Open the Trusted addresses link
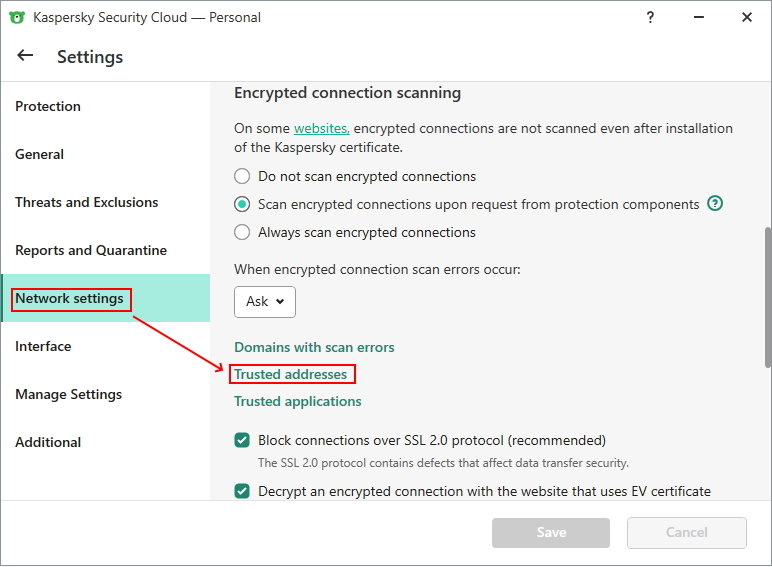The image size is (772, 567). tap(291, 374)
